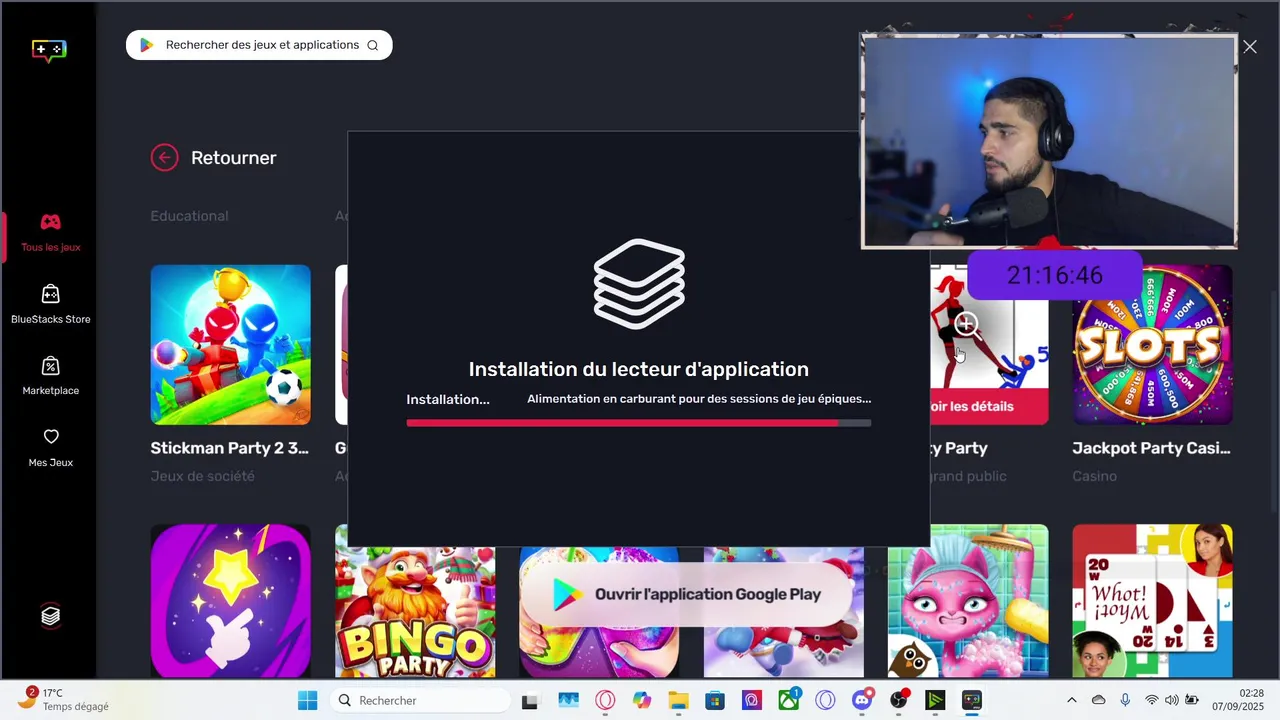1280x720 pixels.
Task: Open the Windows Start menu
Action: (x=307, y=700)
